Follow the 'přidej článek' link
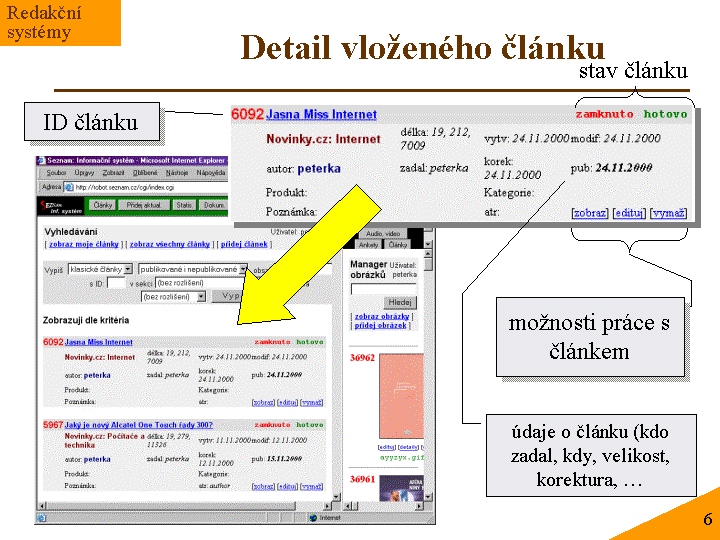The image size is (720, 540). tap(244, 244)
